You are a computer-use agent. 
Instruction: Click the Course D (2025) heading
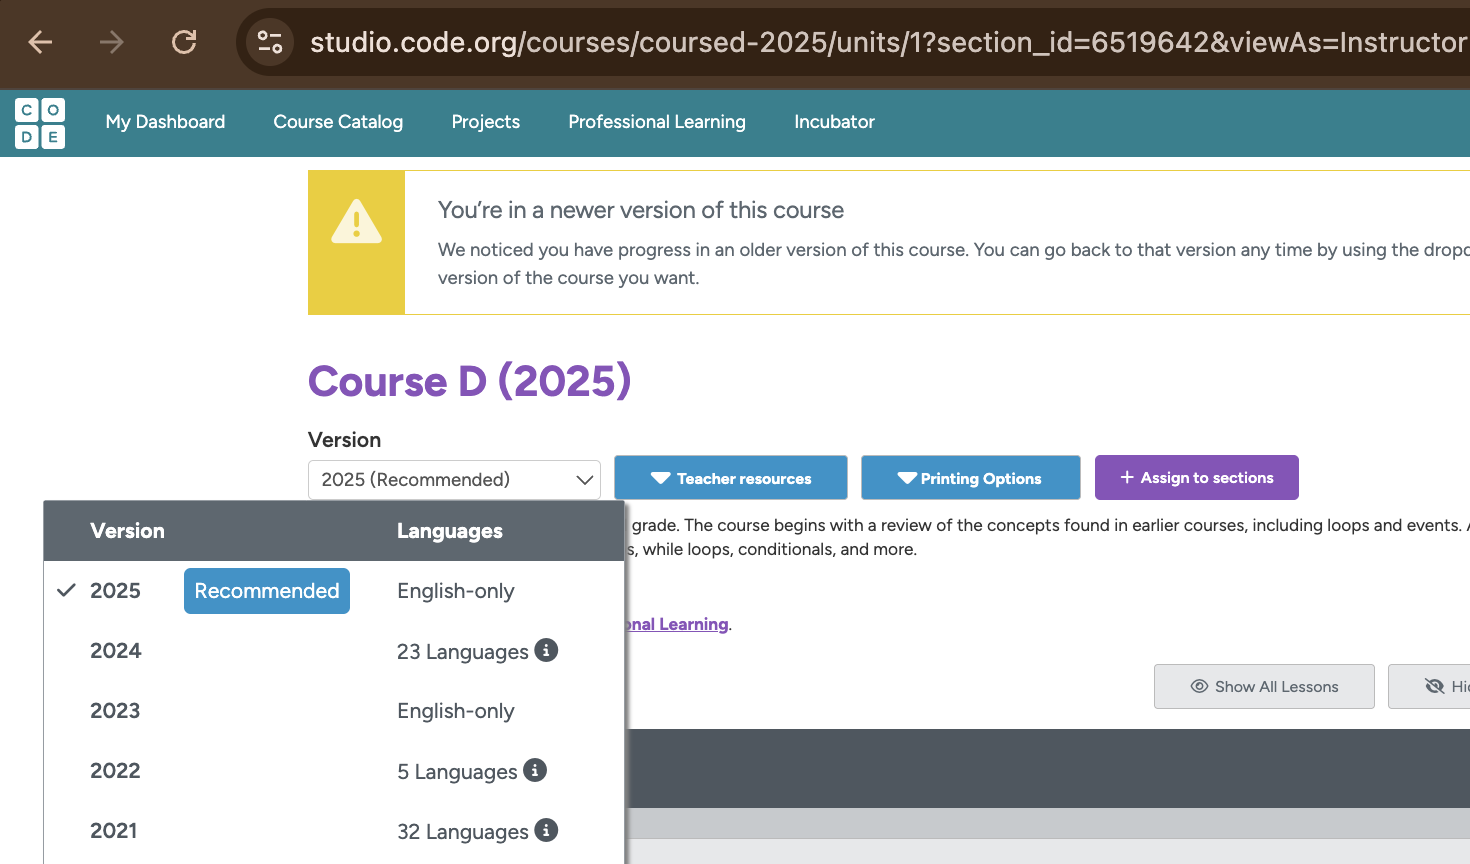(x=470, y=381)
